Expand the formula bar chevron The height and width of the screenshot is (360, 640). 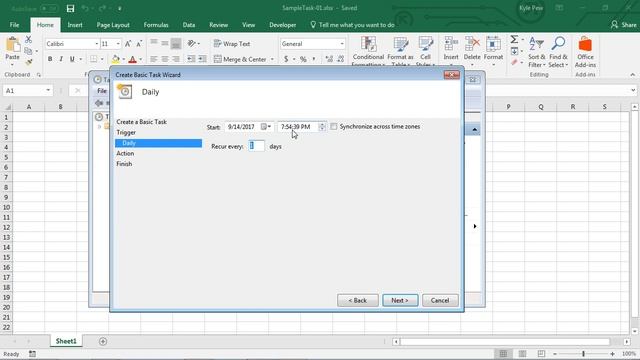(x=633, y=90)
